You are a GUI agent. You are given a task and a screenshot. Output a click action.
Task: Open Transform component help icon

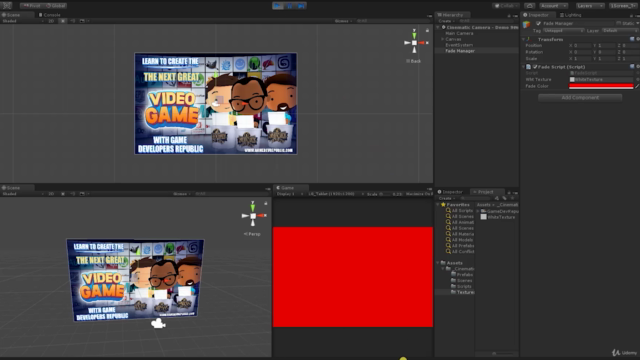[x=632, y=39]
